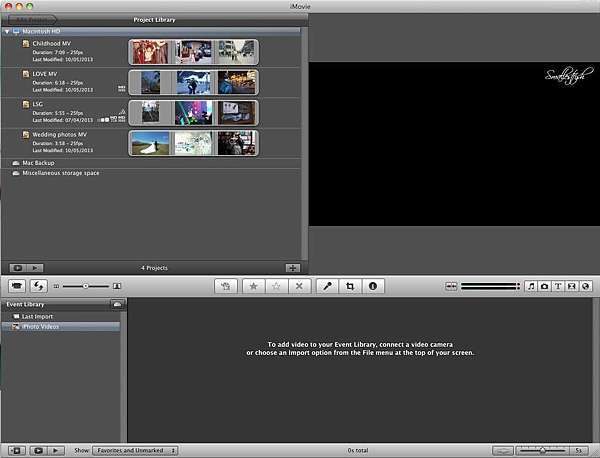Play project full screen in Project Library
The height and width of the screenshot is (458, 600).
18,268
